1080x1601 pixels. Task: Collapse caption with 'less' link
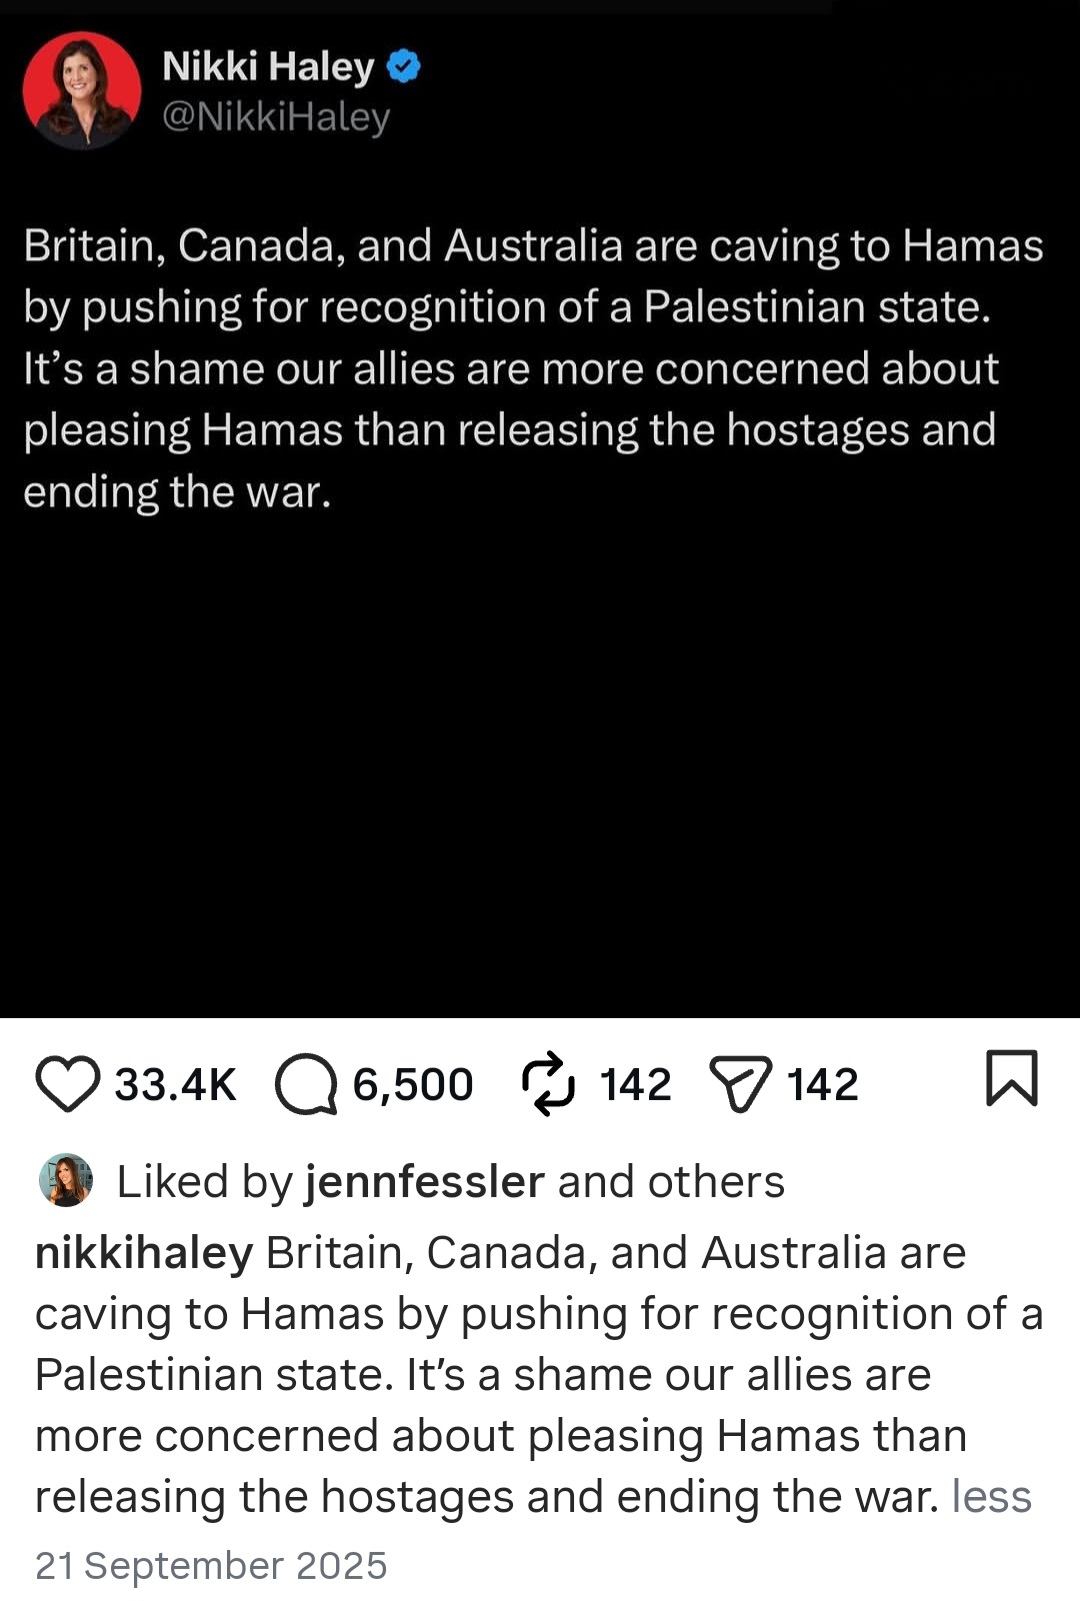991,1497
